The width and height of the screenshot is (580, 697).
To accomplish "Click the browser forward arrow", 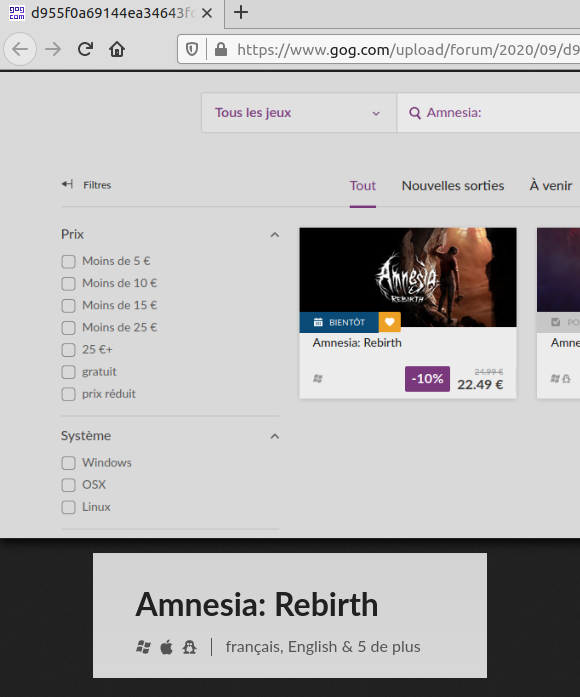I will pos(53,49).
